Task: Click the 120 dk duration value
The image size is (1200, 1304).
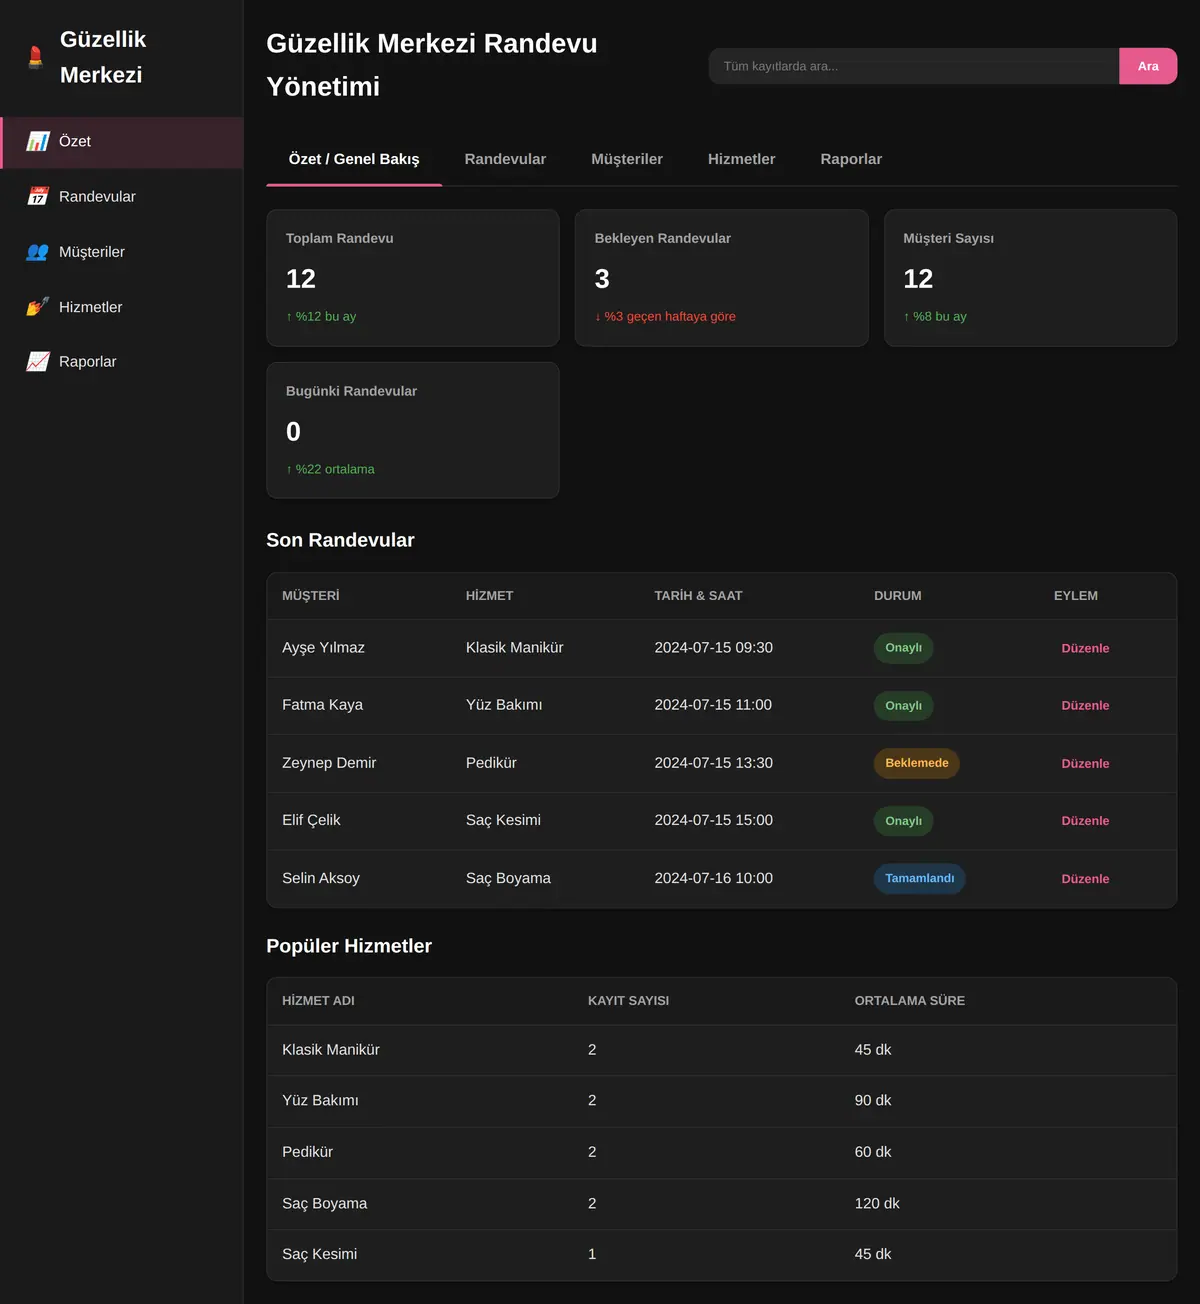Action: point(877,1204)
